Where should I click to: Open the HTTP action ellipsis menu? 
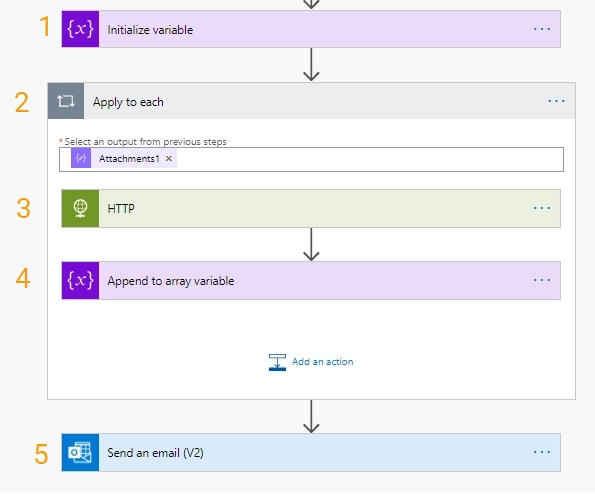click(541, 208)
